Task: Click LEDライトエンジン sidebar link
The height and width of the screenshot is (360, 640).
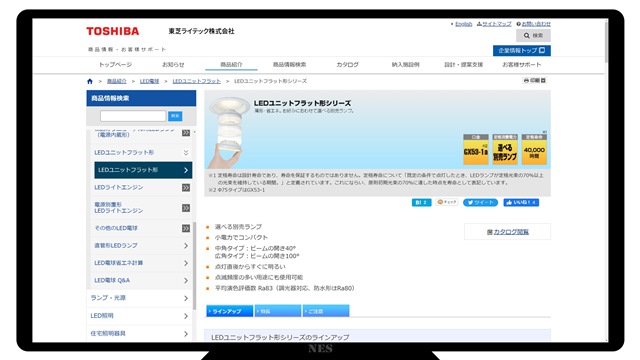Action: pos(119,187)
